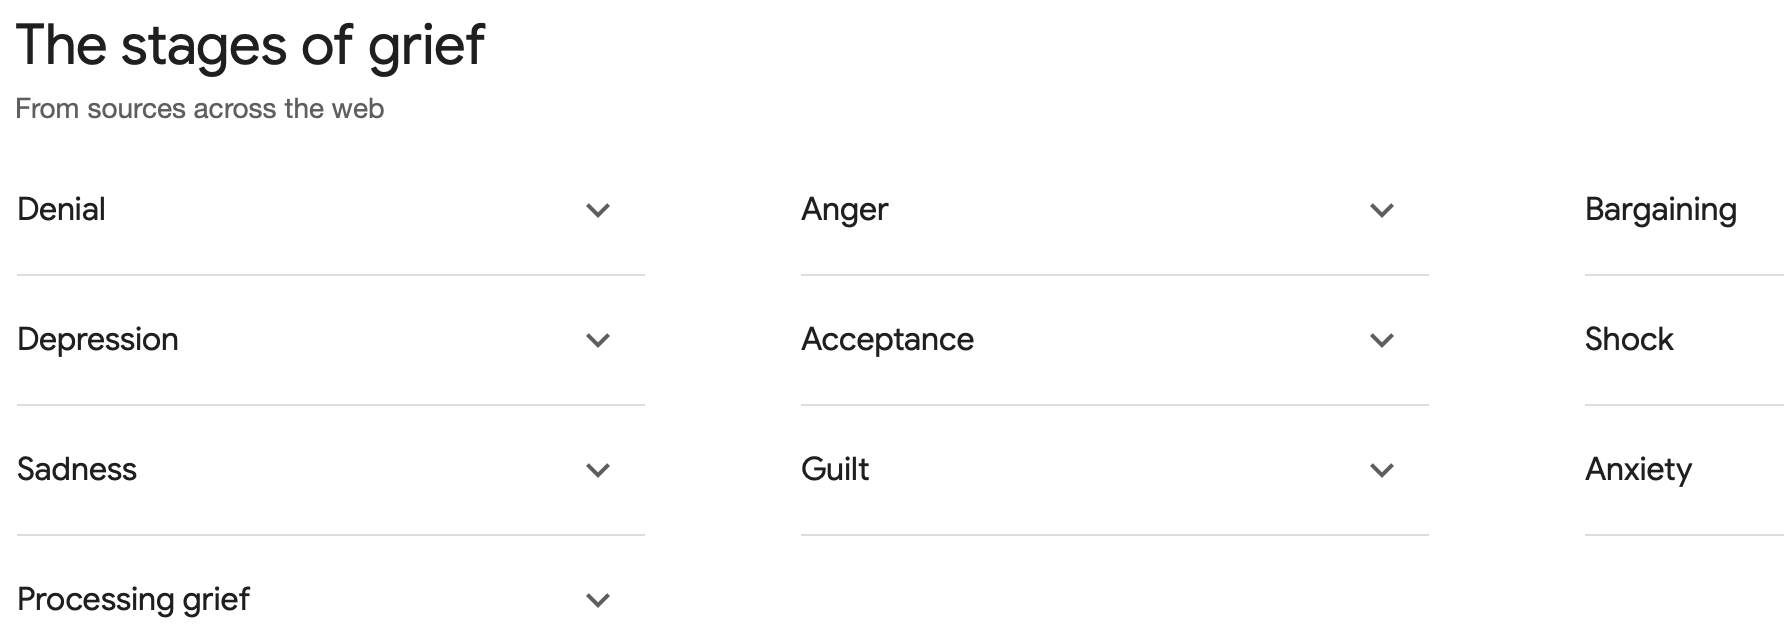
Task: Click the Bargaining stage label
Action: pos(1660,209)
